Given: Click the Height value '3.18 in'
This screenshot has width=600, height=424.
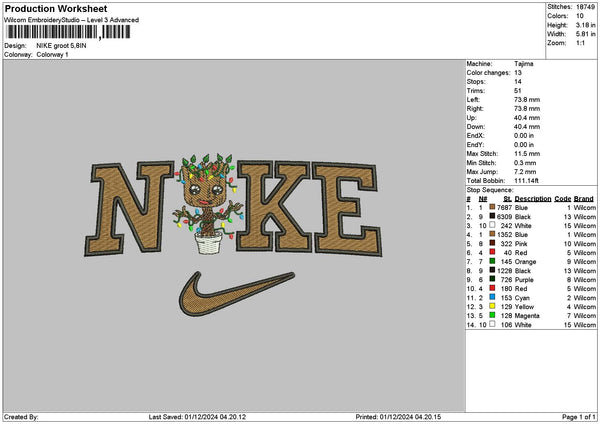Looking at the screenshot, I should pos(585,25).
